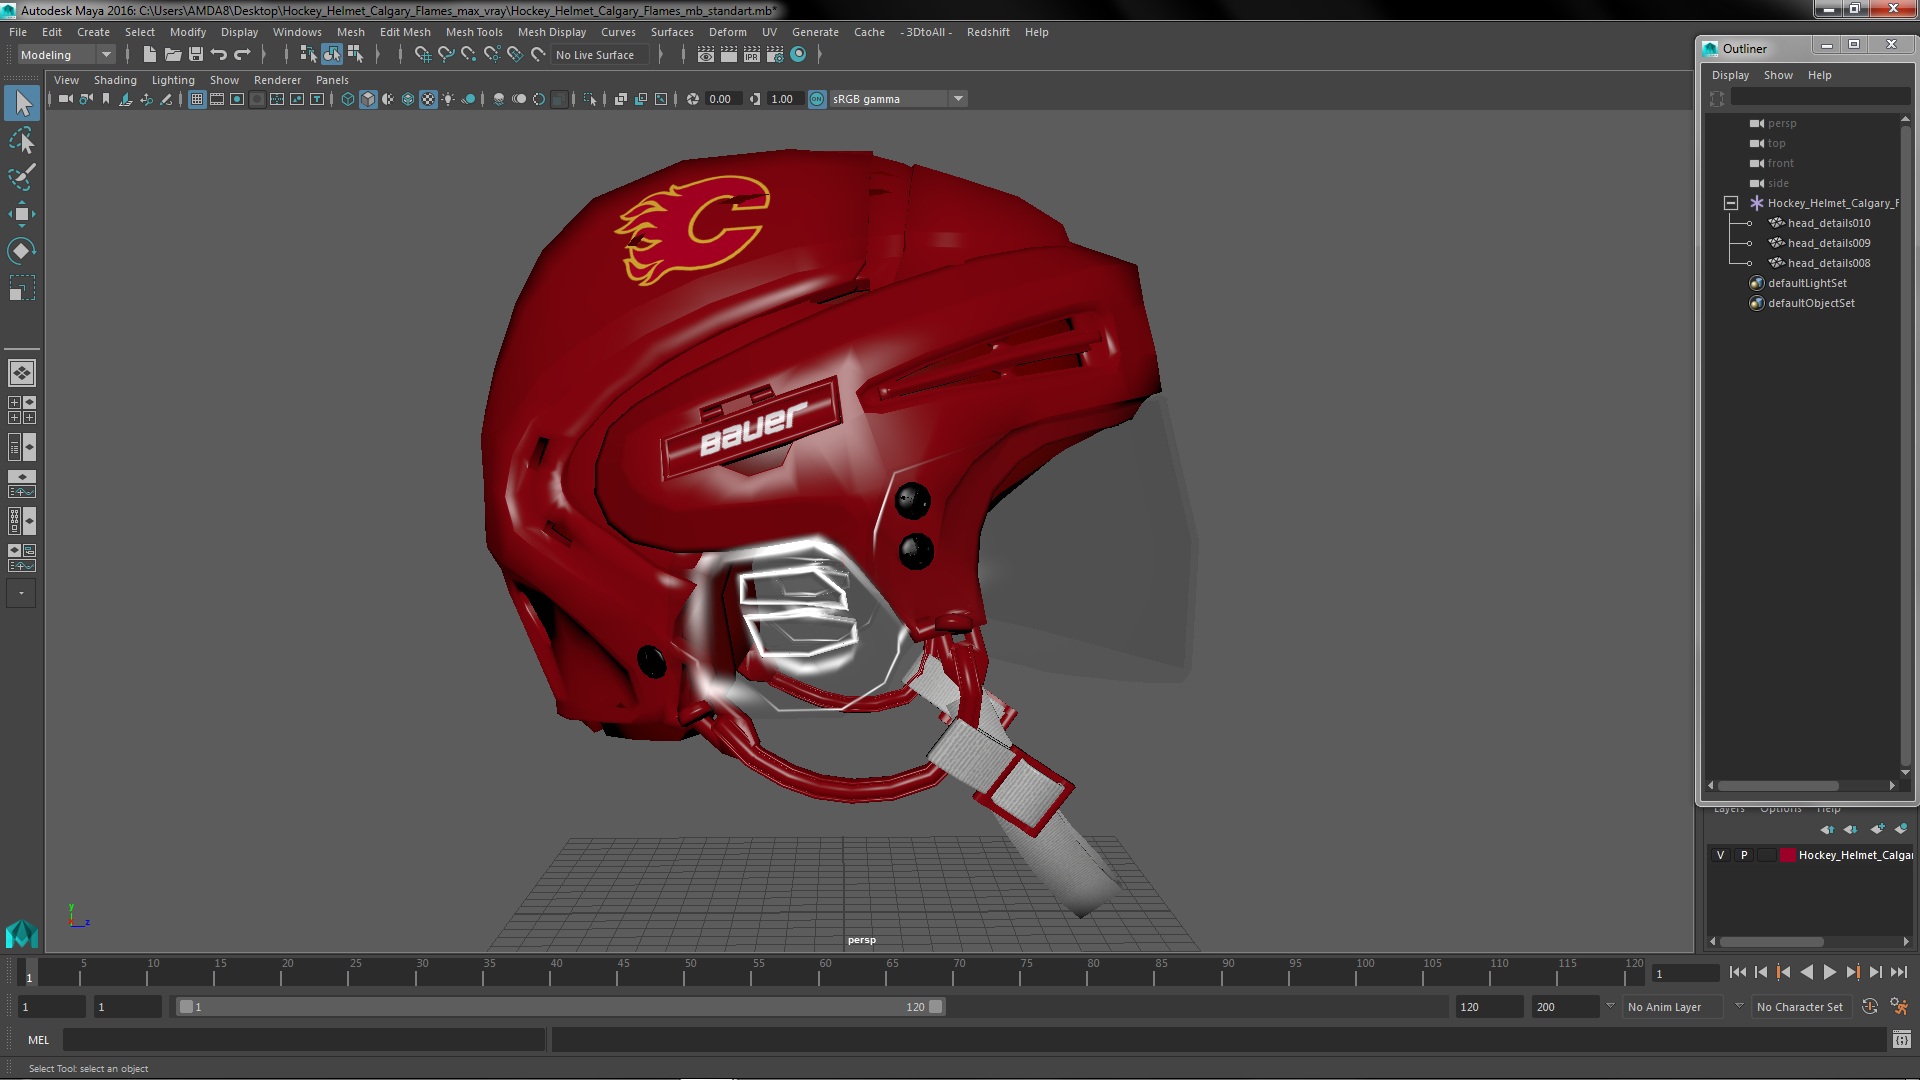
Task: Select head_details009 in Outliner
Action: point(1829,243)
